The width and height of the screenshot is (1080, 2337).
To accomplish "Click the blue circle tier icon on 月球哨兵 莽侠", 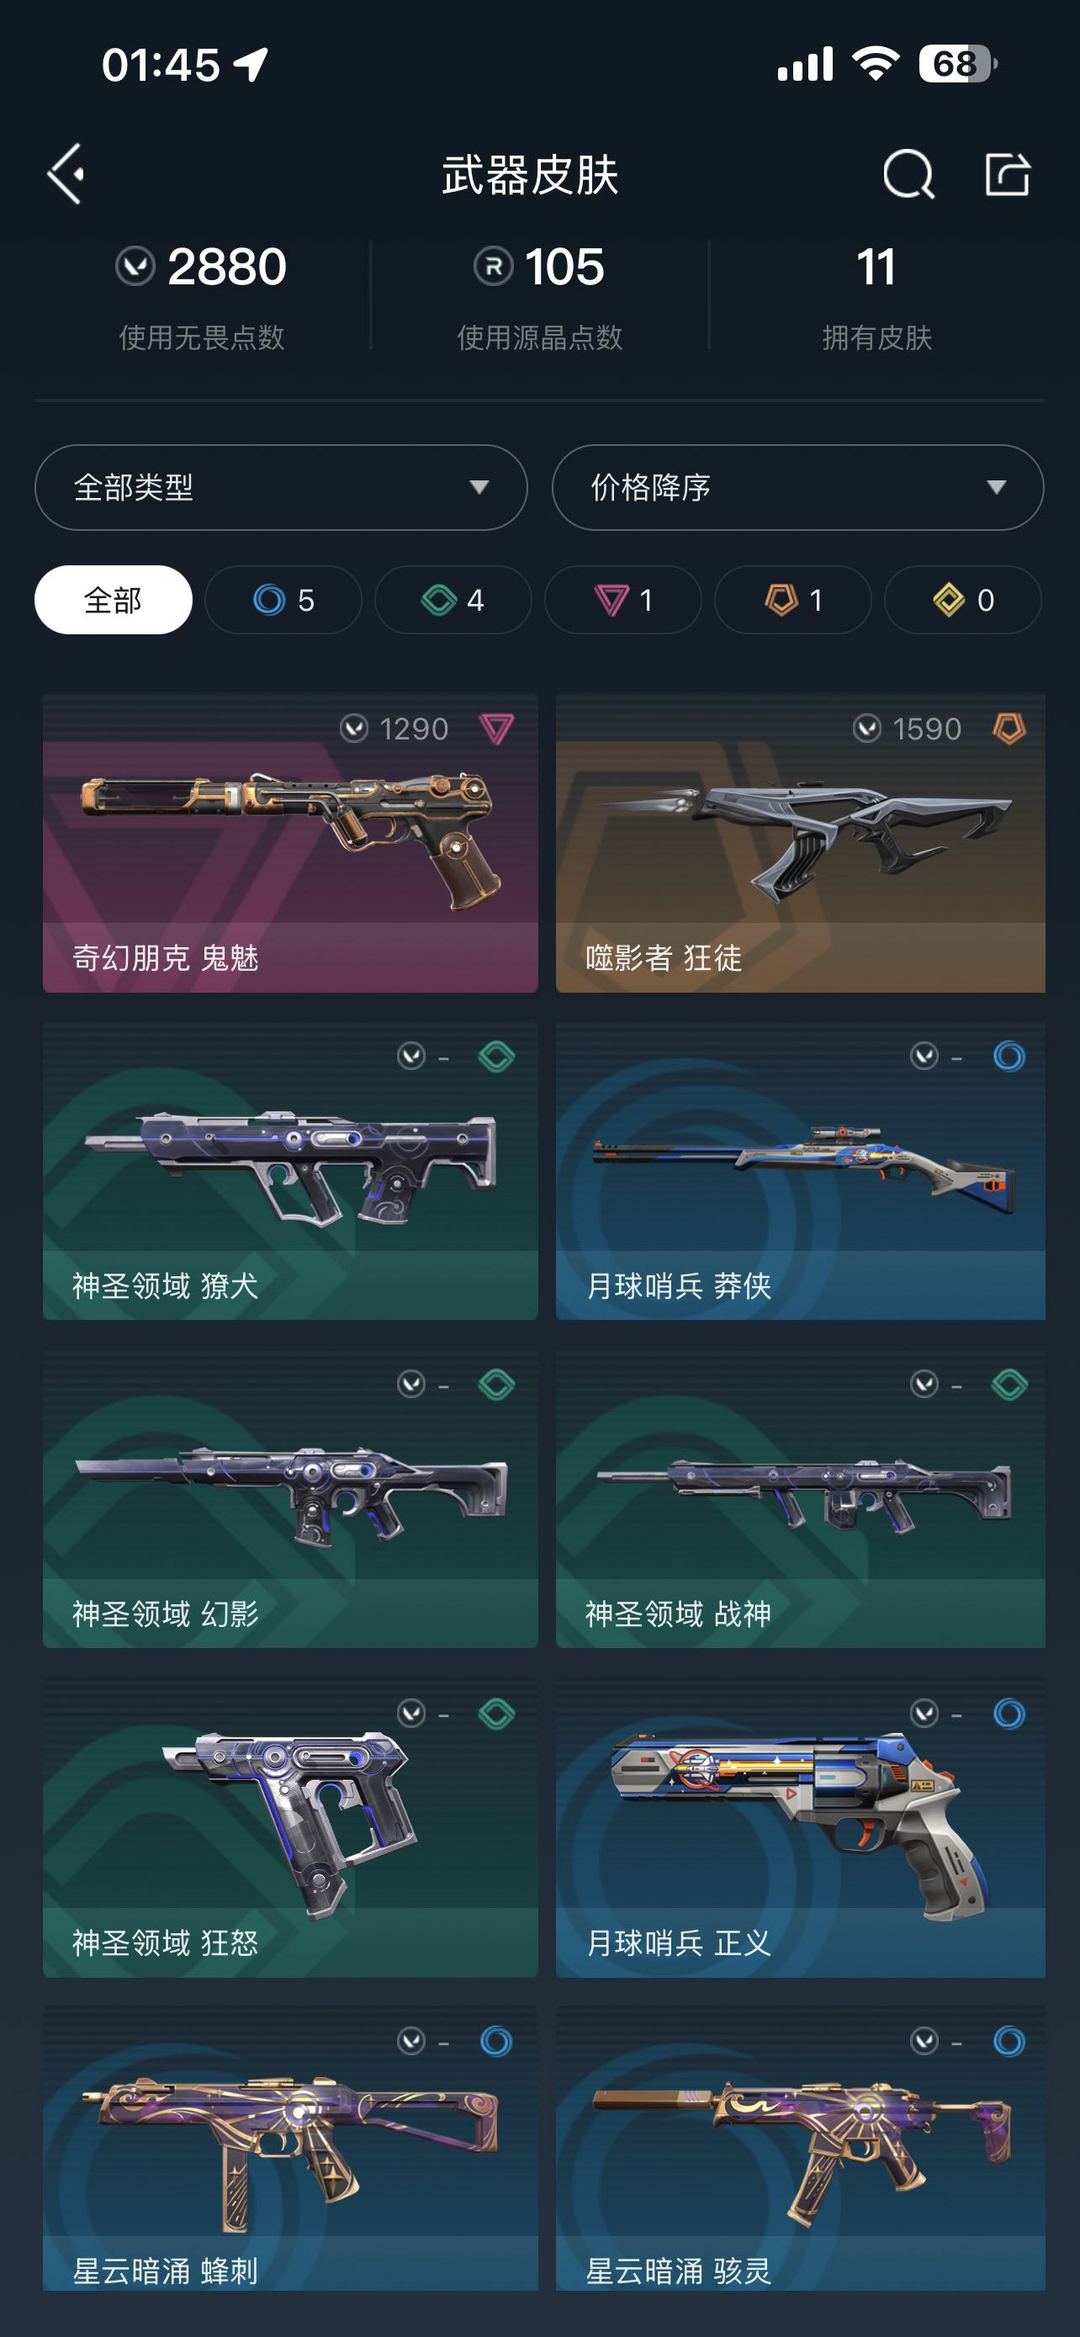I will coord(1009,1056).
